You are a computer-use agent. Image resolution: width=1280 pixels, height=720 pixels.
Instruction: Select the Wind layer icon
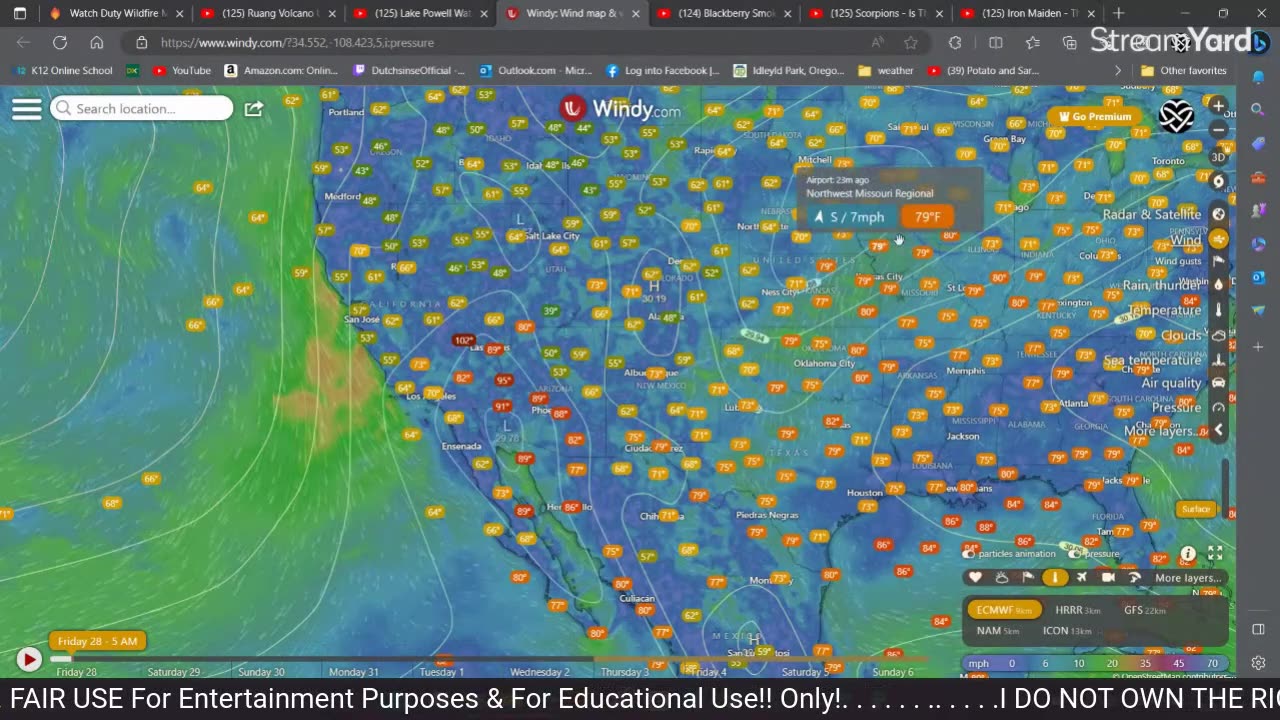coord(1218,239)
